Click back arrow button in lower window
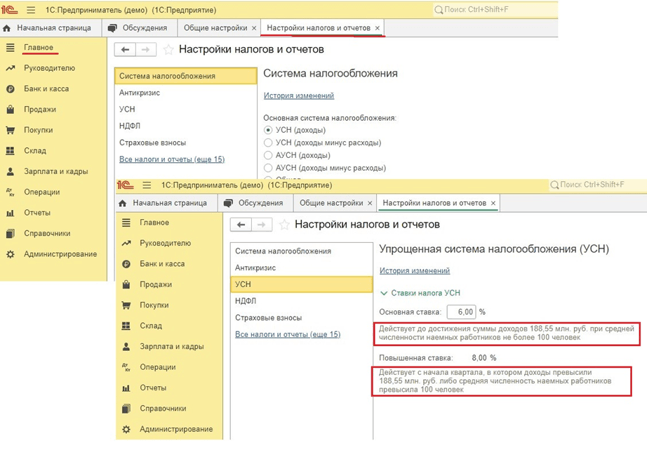 click(241, 224)
